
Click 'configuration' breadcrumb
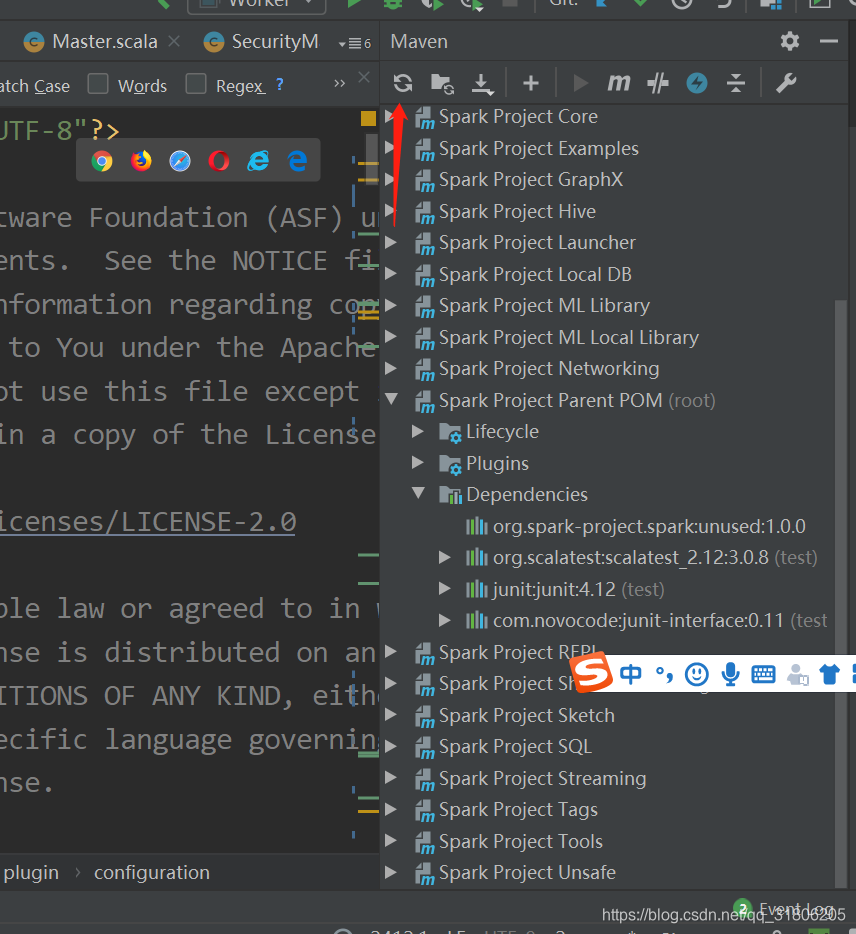pos(152,873)
